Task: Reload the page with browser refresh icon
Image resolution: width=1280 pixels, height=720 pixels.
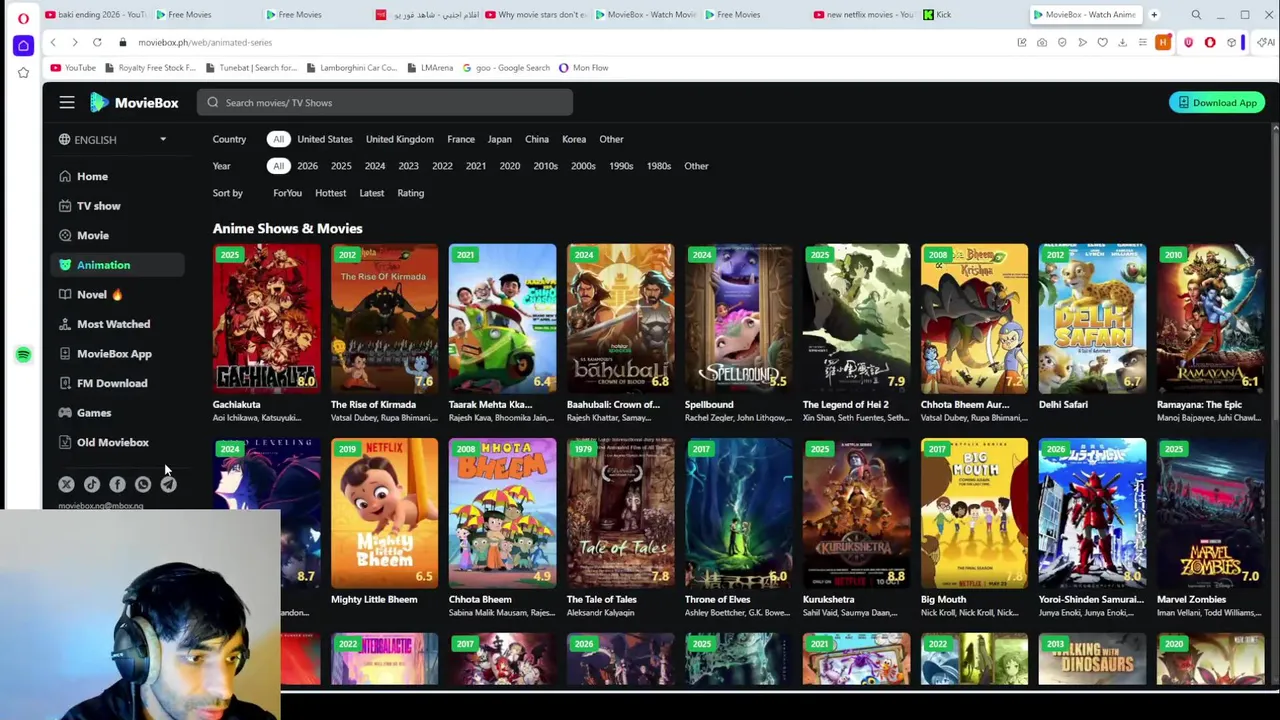Action: pyautogui.click(x=97, y=42)
